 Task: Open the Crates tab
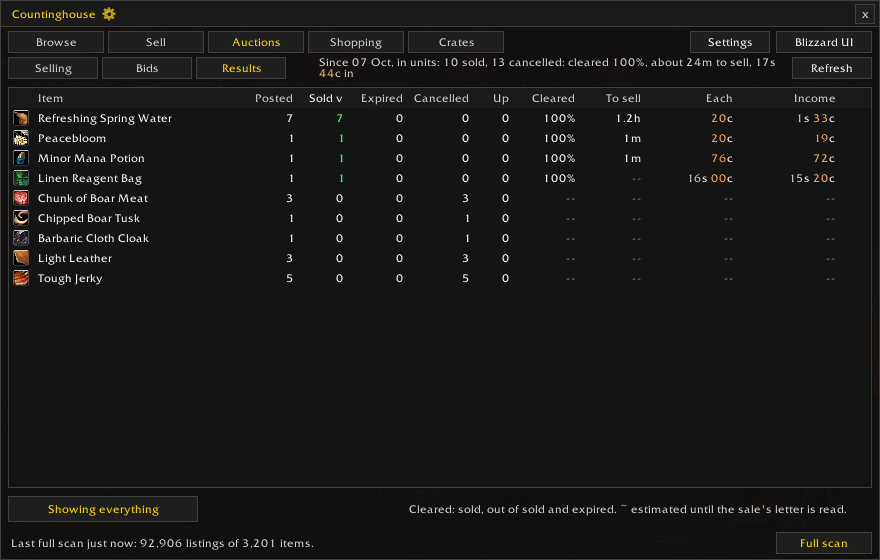tap(456, 42)
